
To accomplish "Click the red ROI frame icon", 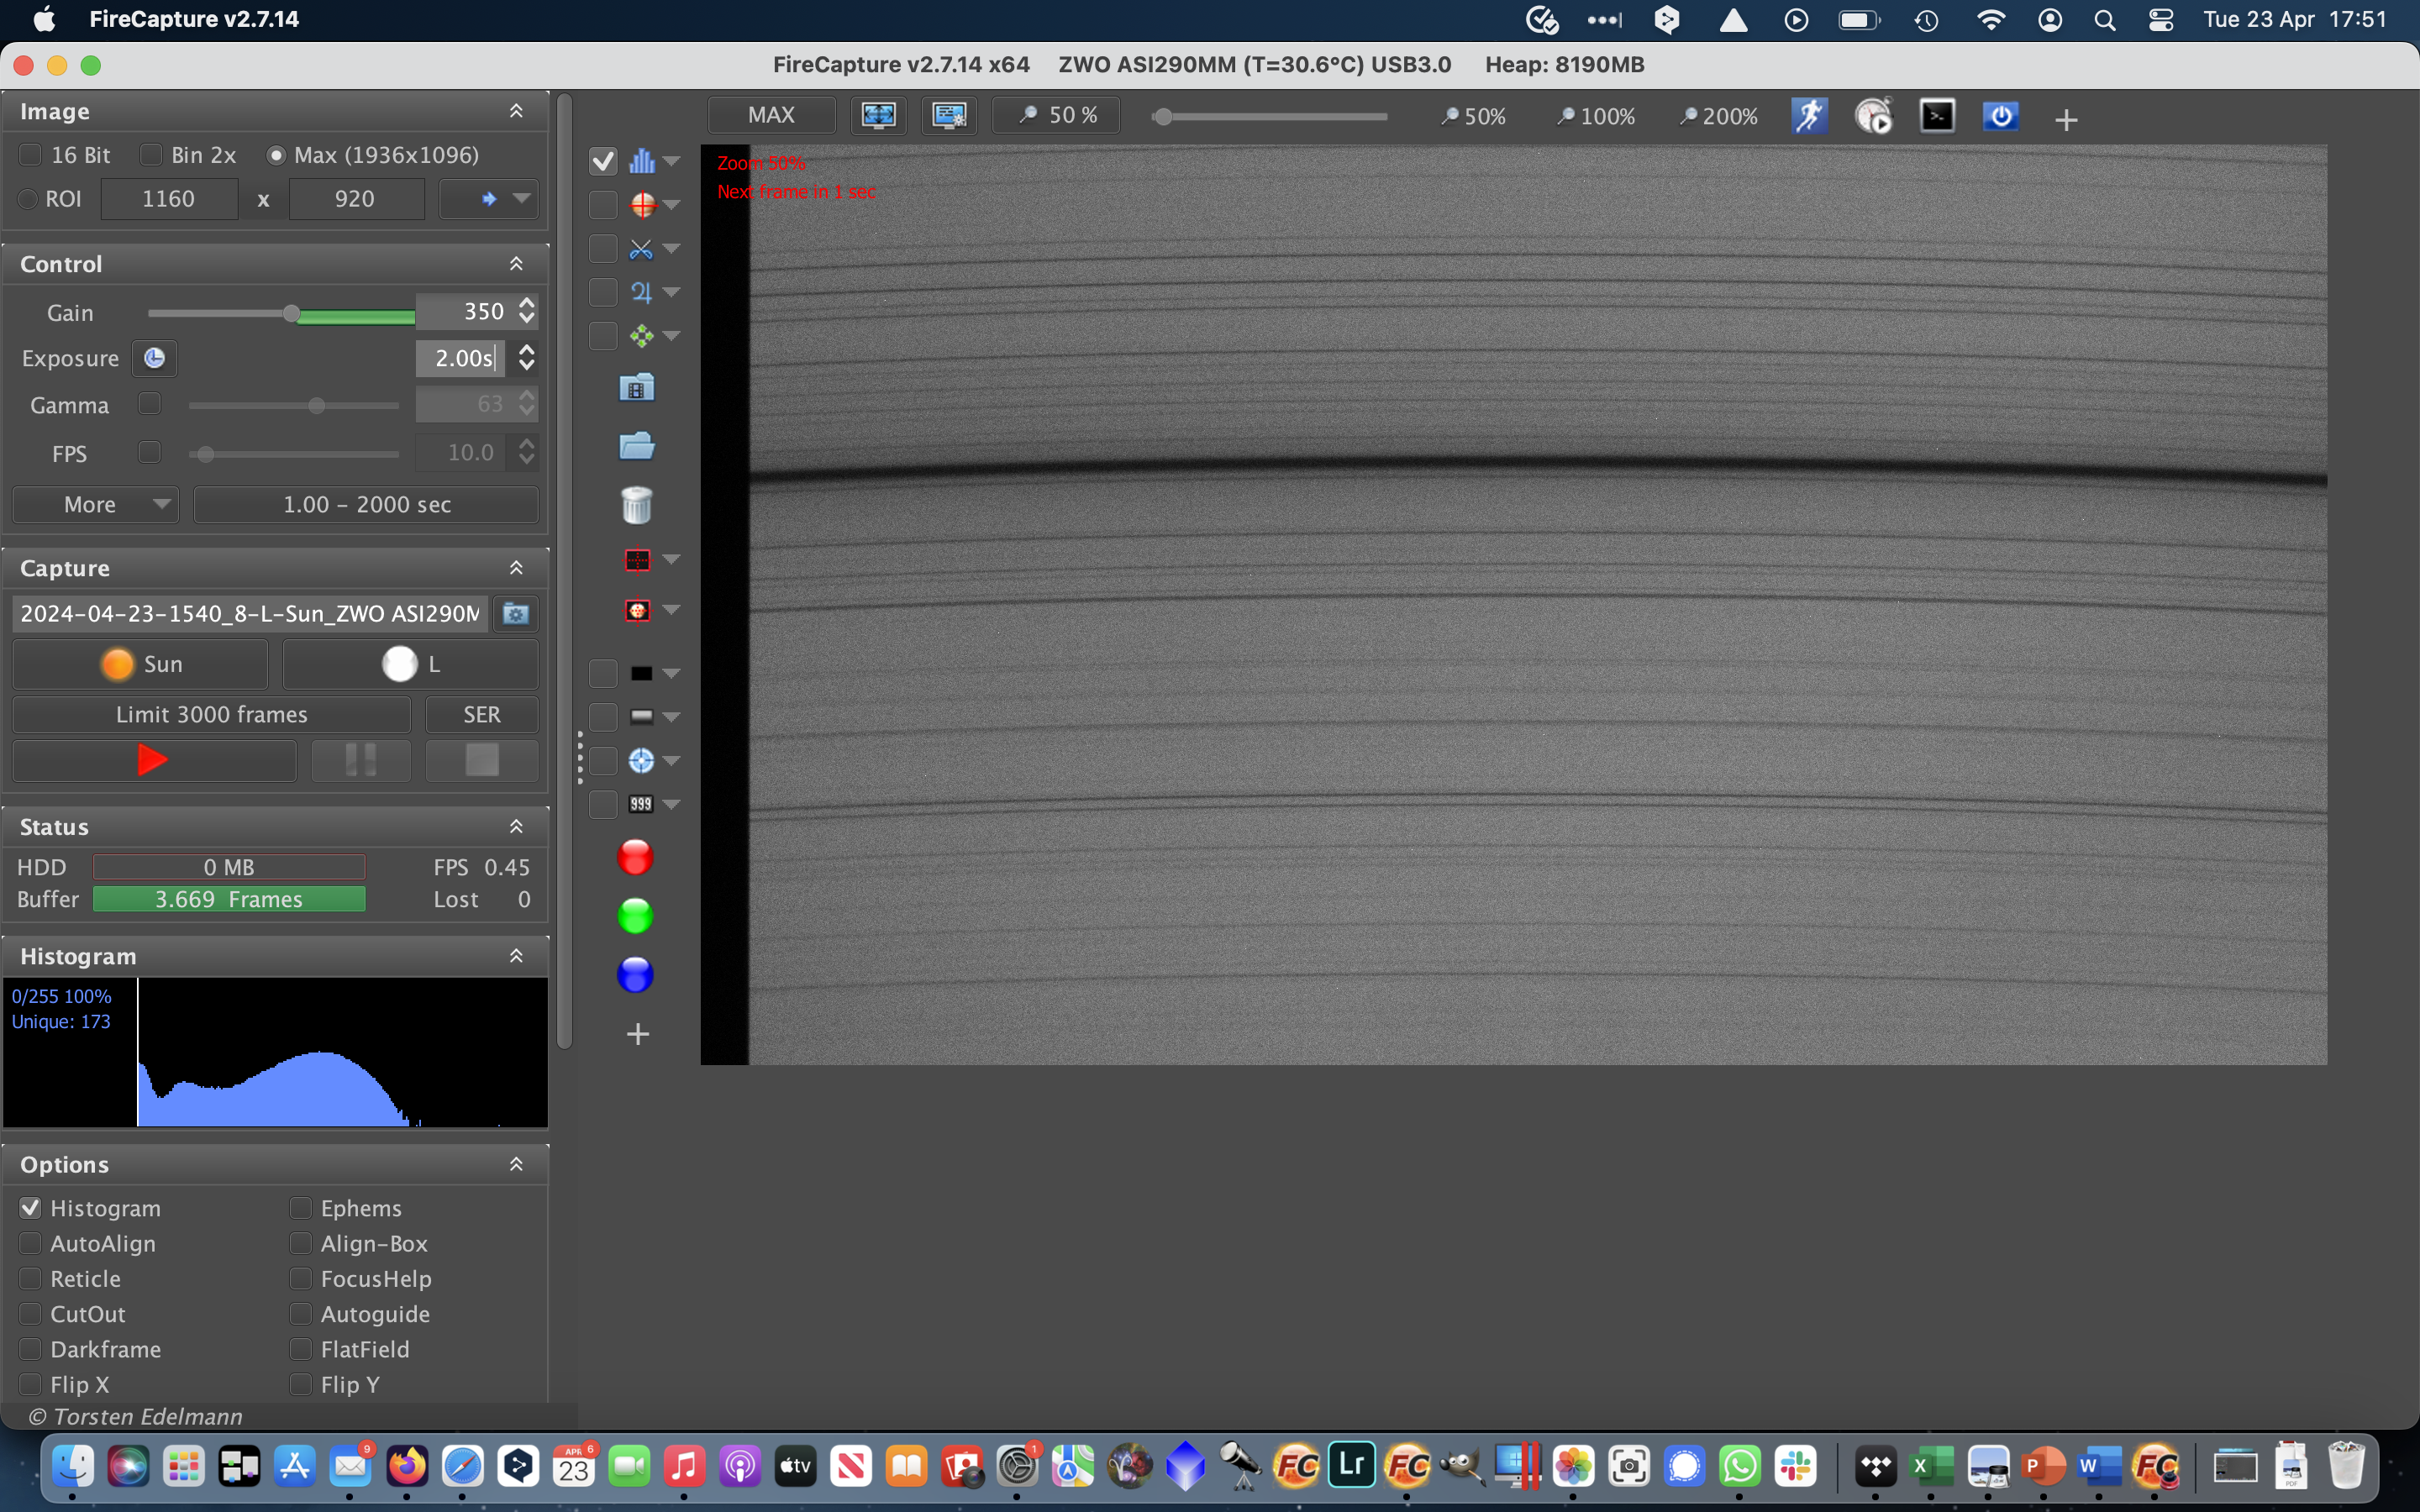I will [637, 560].
